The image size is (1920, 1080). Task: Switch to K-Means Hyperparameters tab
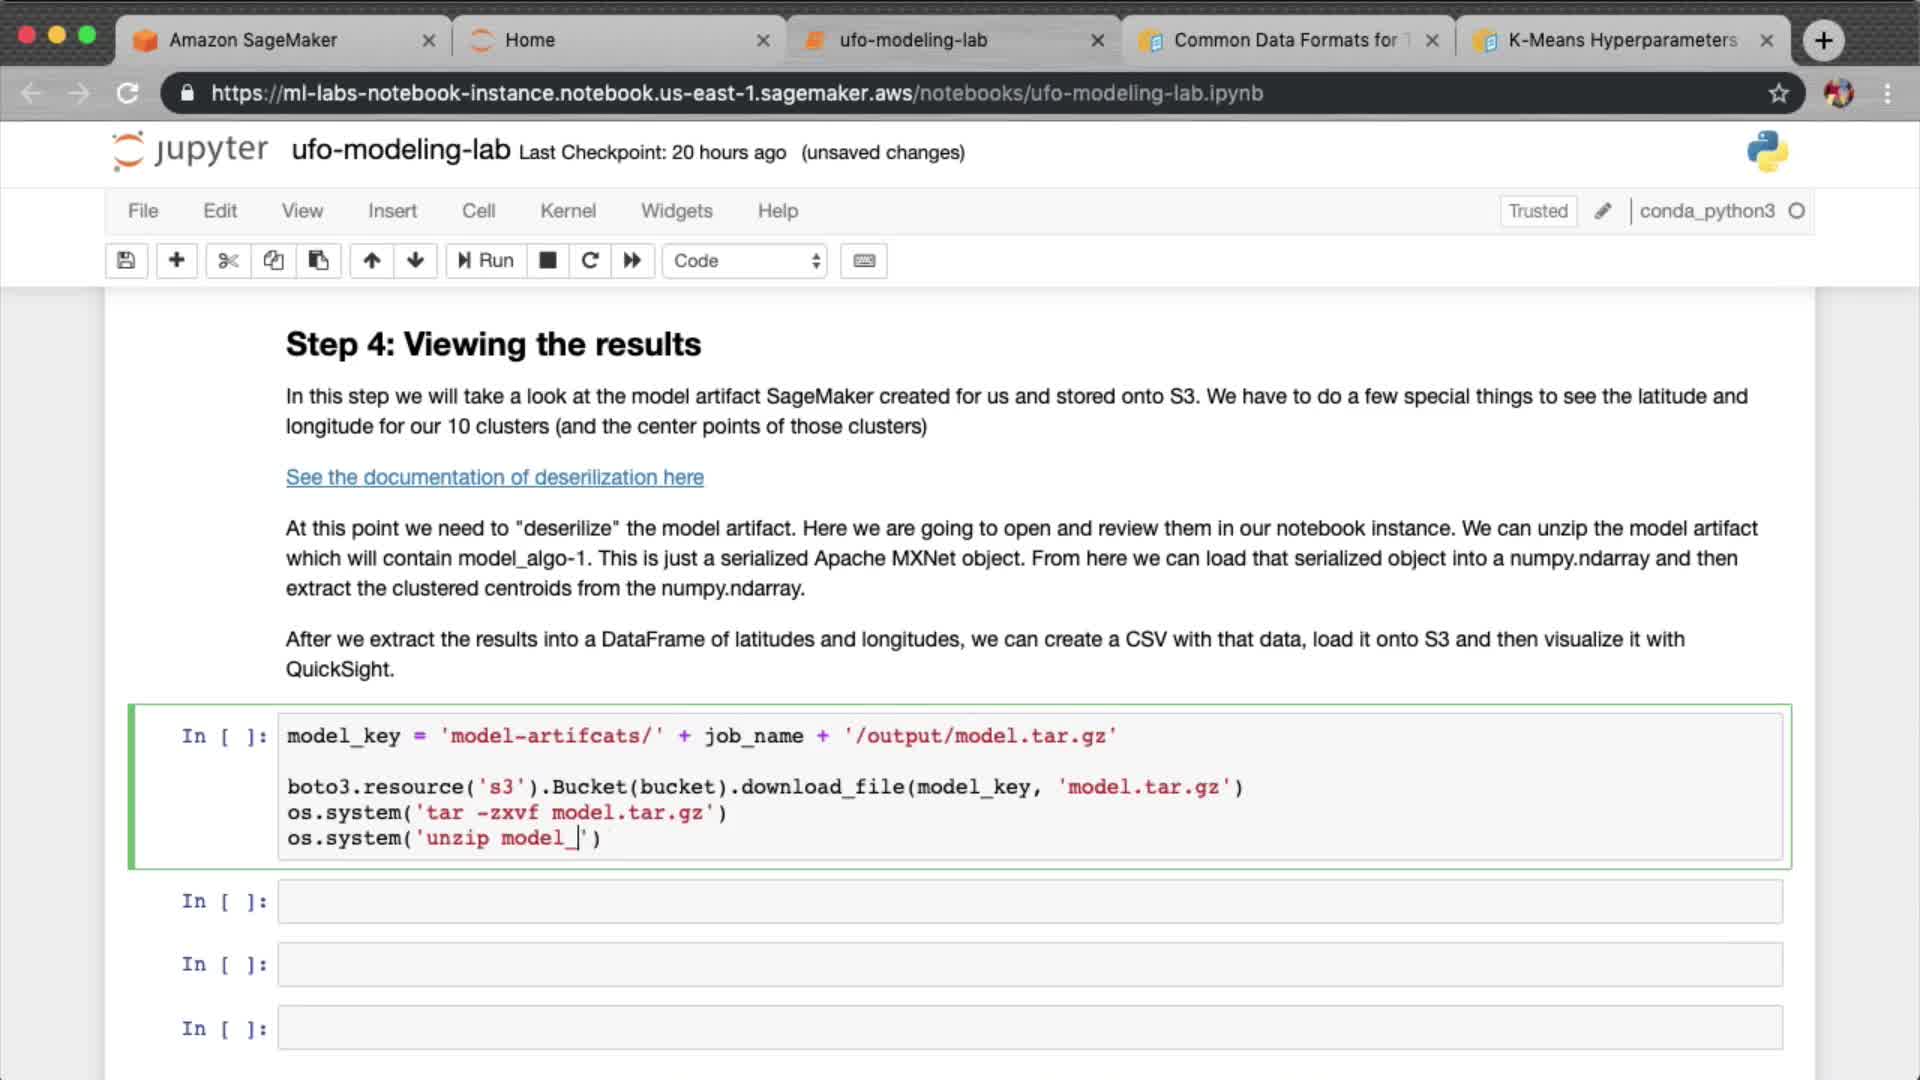tap(1621, 40)
